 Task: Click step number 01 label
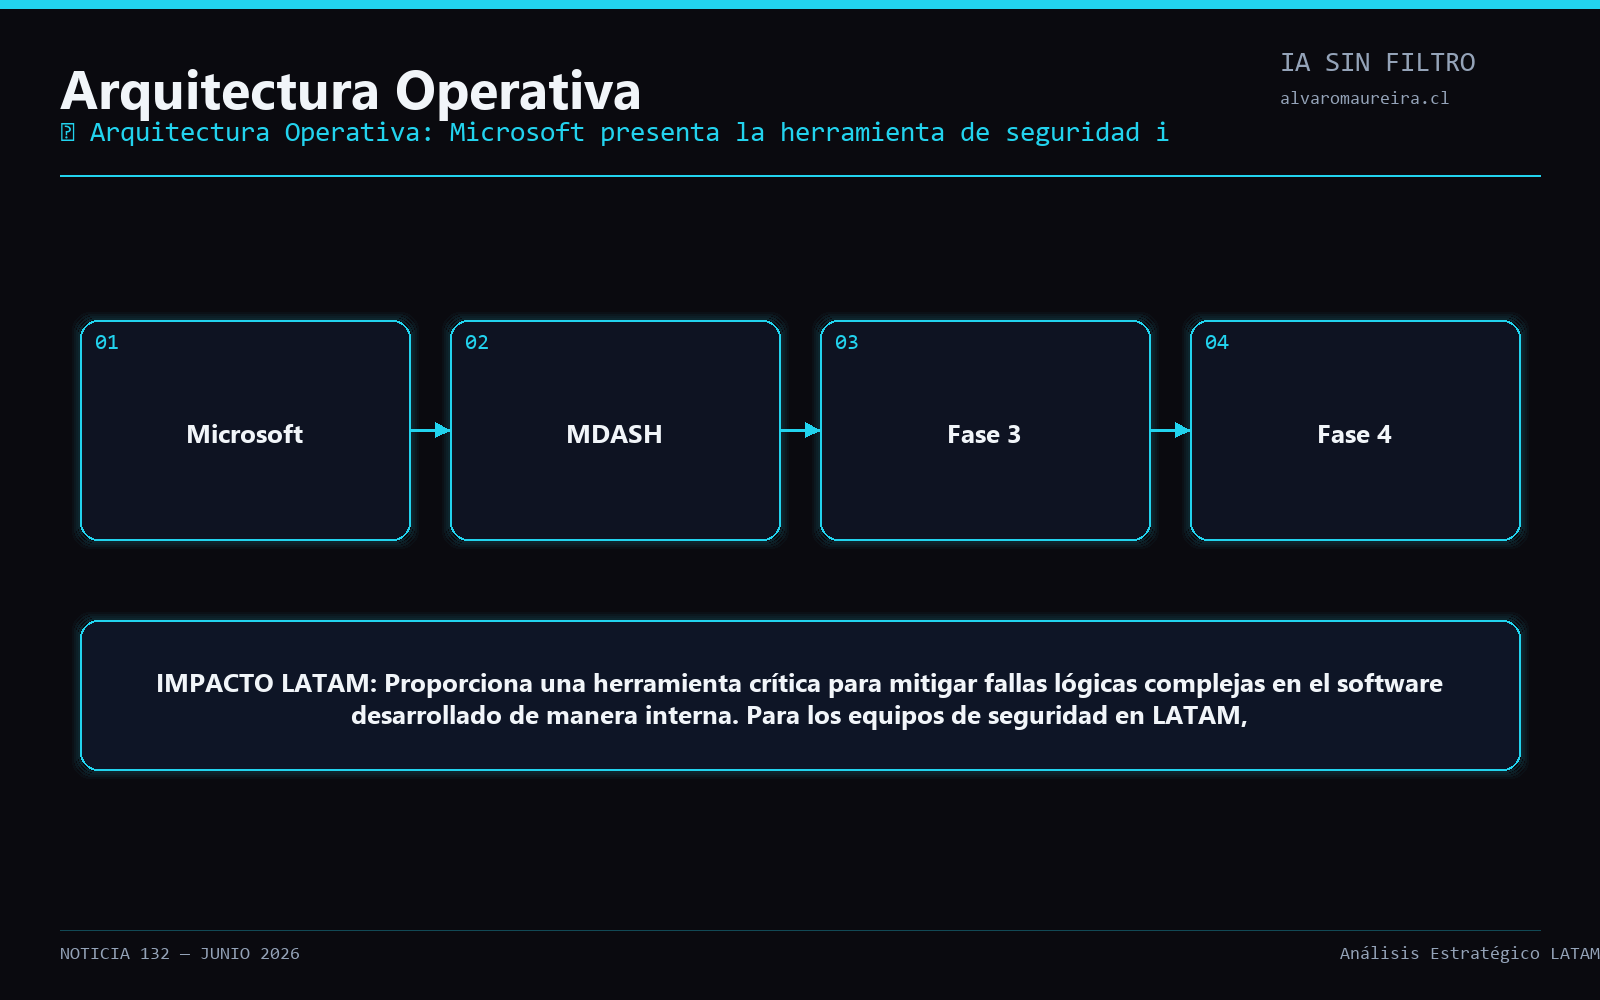click(x=107, y=342)
